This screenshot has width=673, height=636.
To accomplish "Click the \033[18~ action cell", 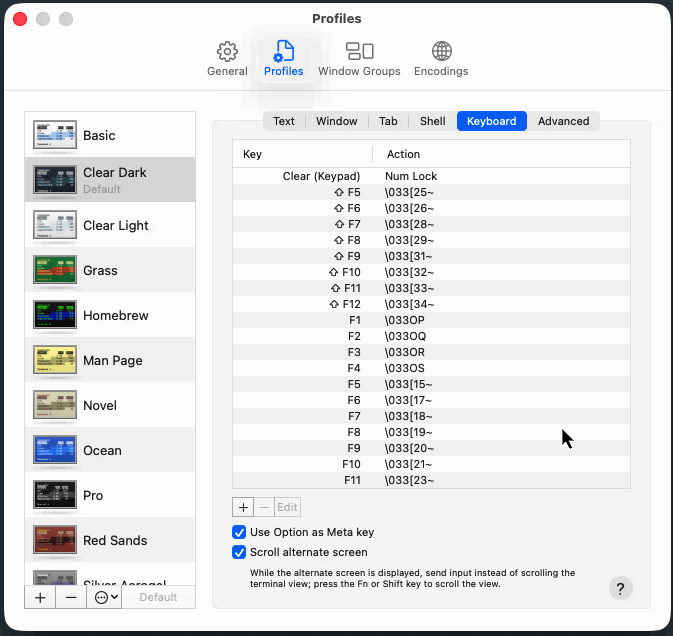I will tap(408, 416).
